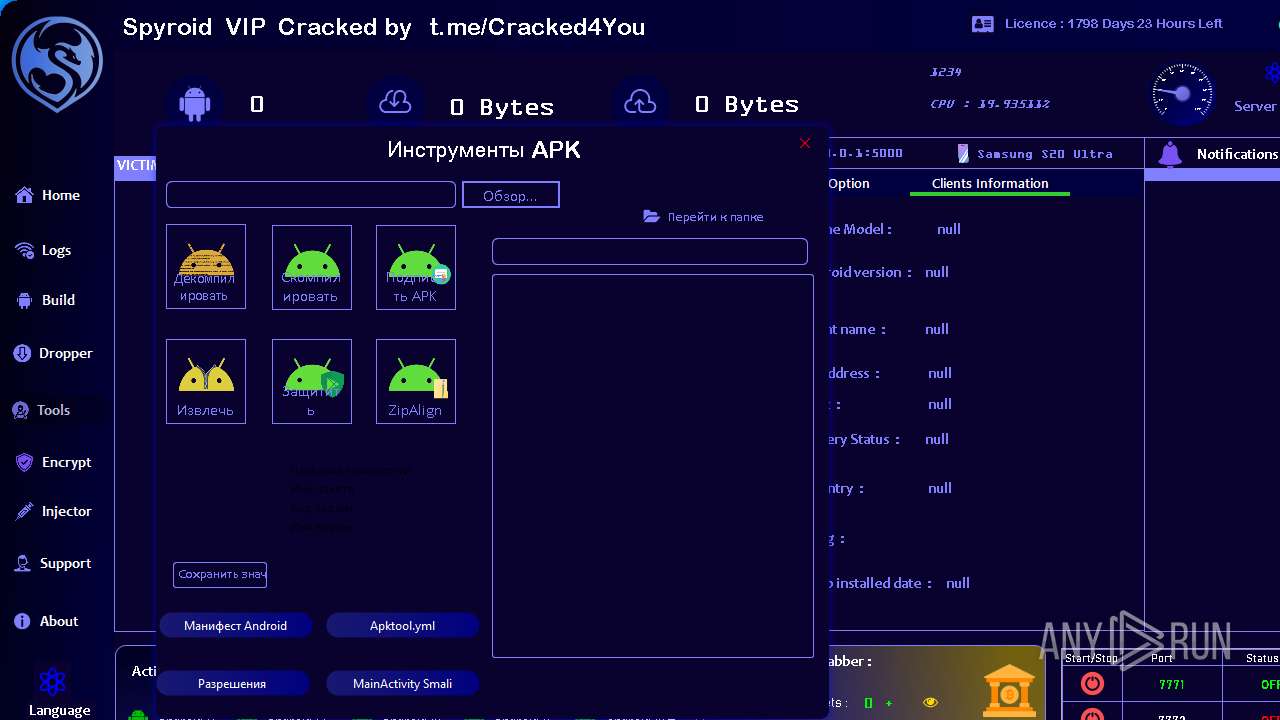The image size is (1280, 720).
Task: Open the Language selector atom icon
Action: coord(52,682)
